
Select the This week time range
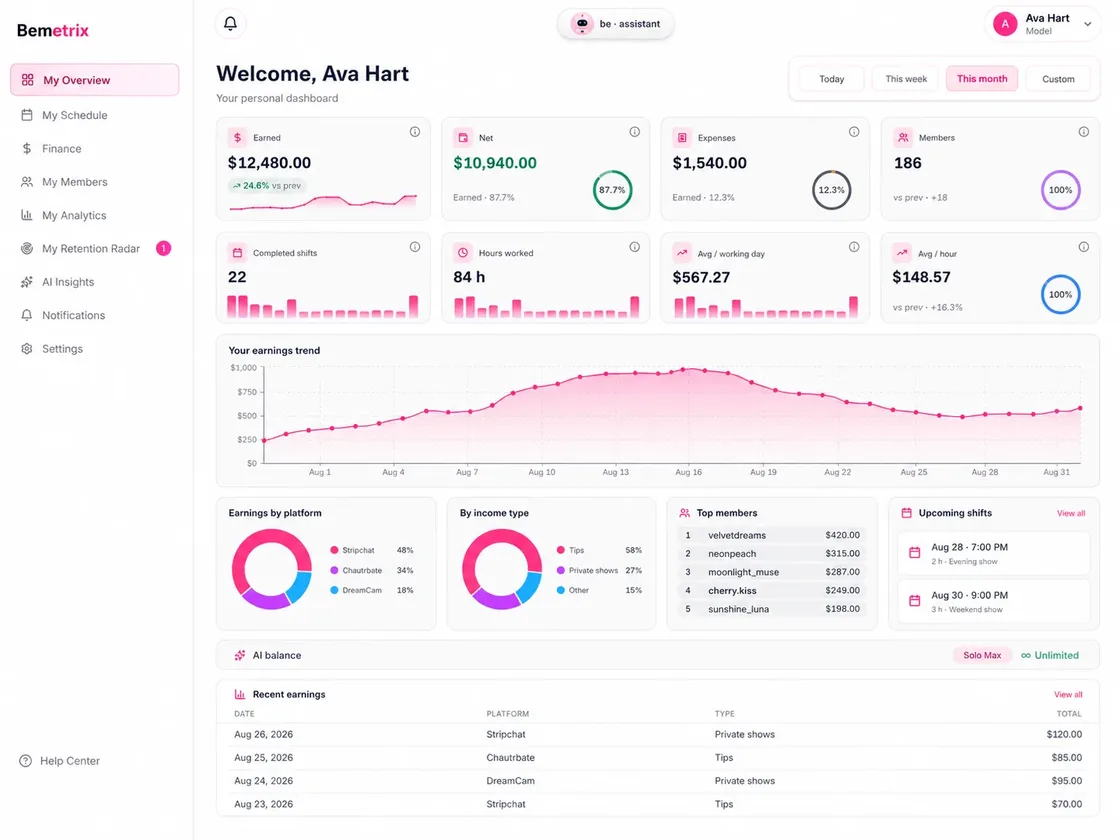pyautogui.click(x=906, y=79)
